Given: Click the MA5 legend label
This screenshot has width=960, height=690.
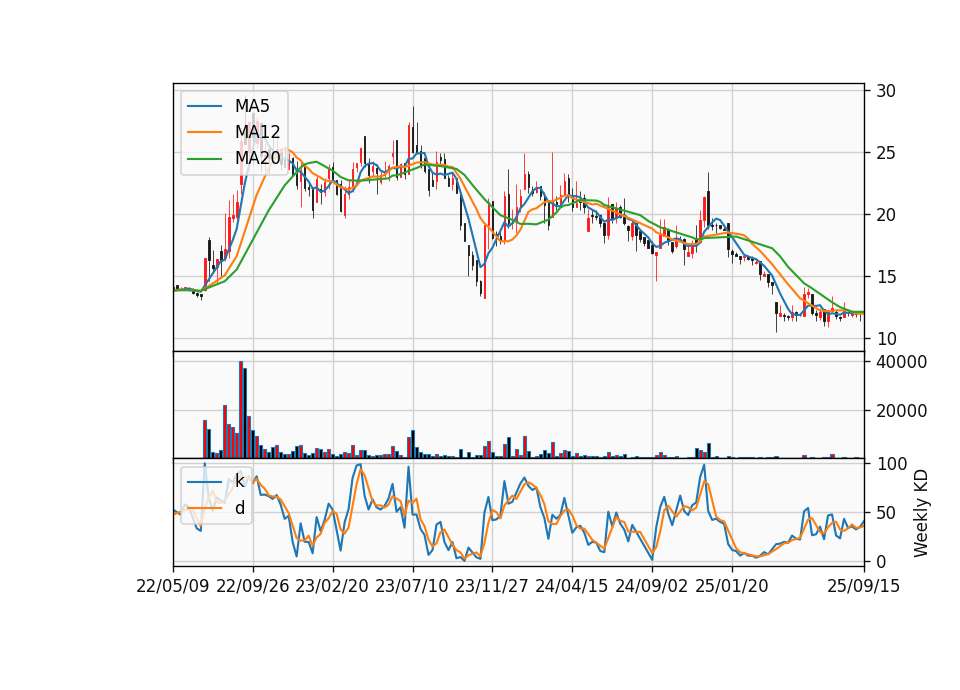Looking at the screenshot, I should tap(252, 106).
